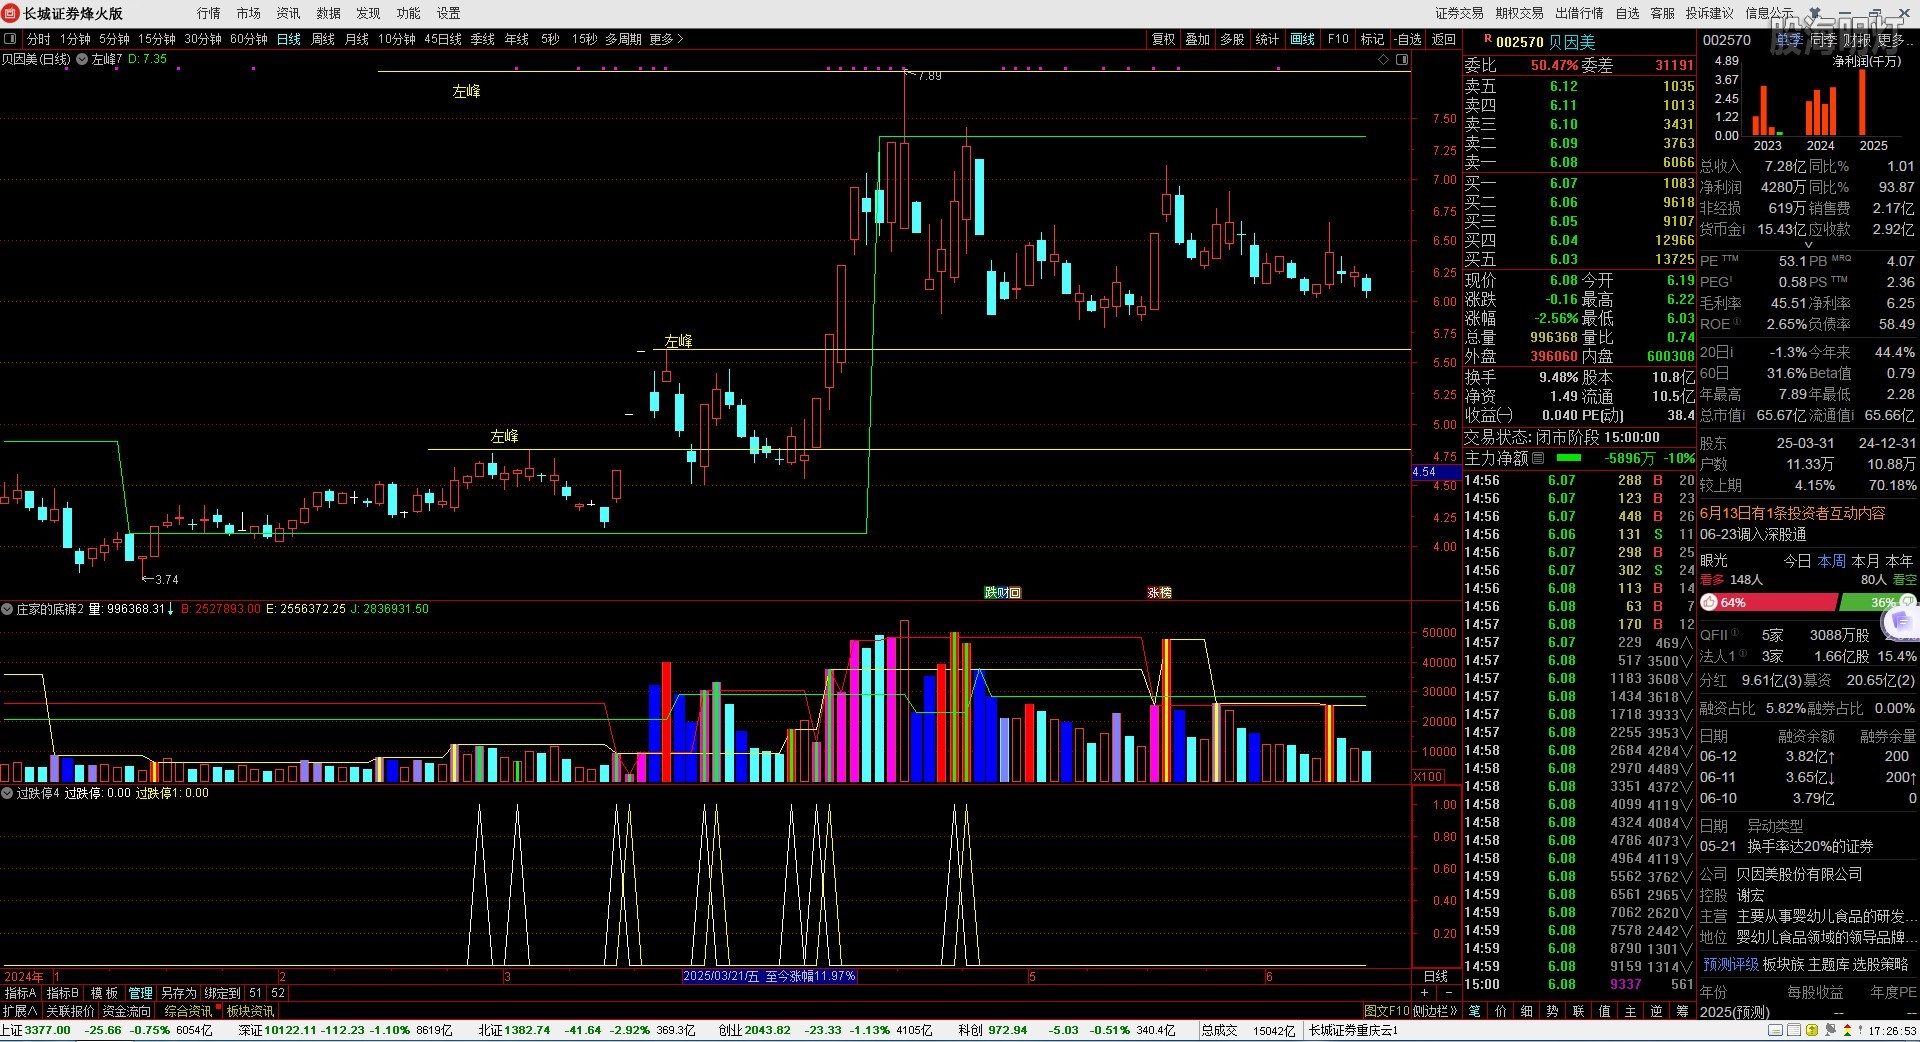Open the 市场 menu

(249, 13)
